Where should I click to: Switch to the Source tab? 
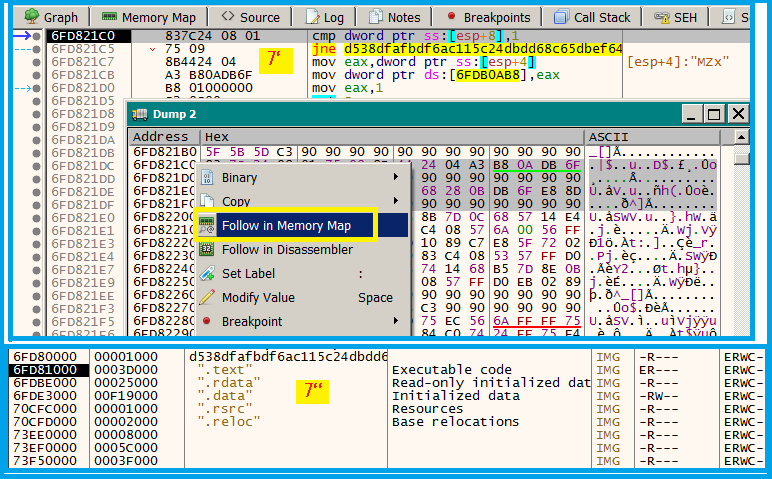click(250, 17)
